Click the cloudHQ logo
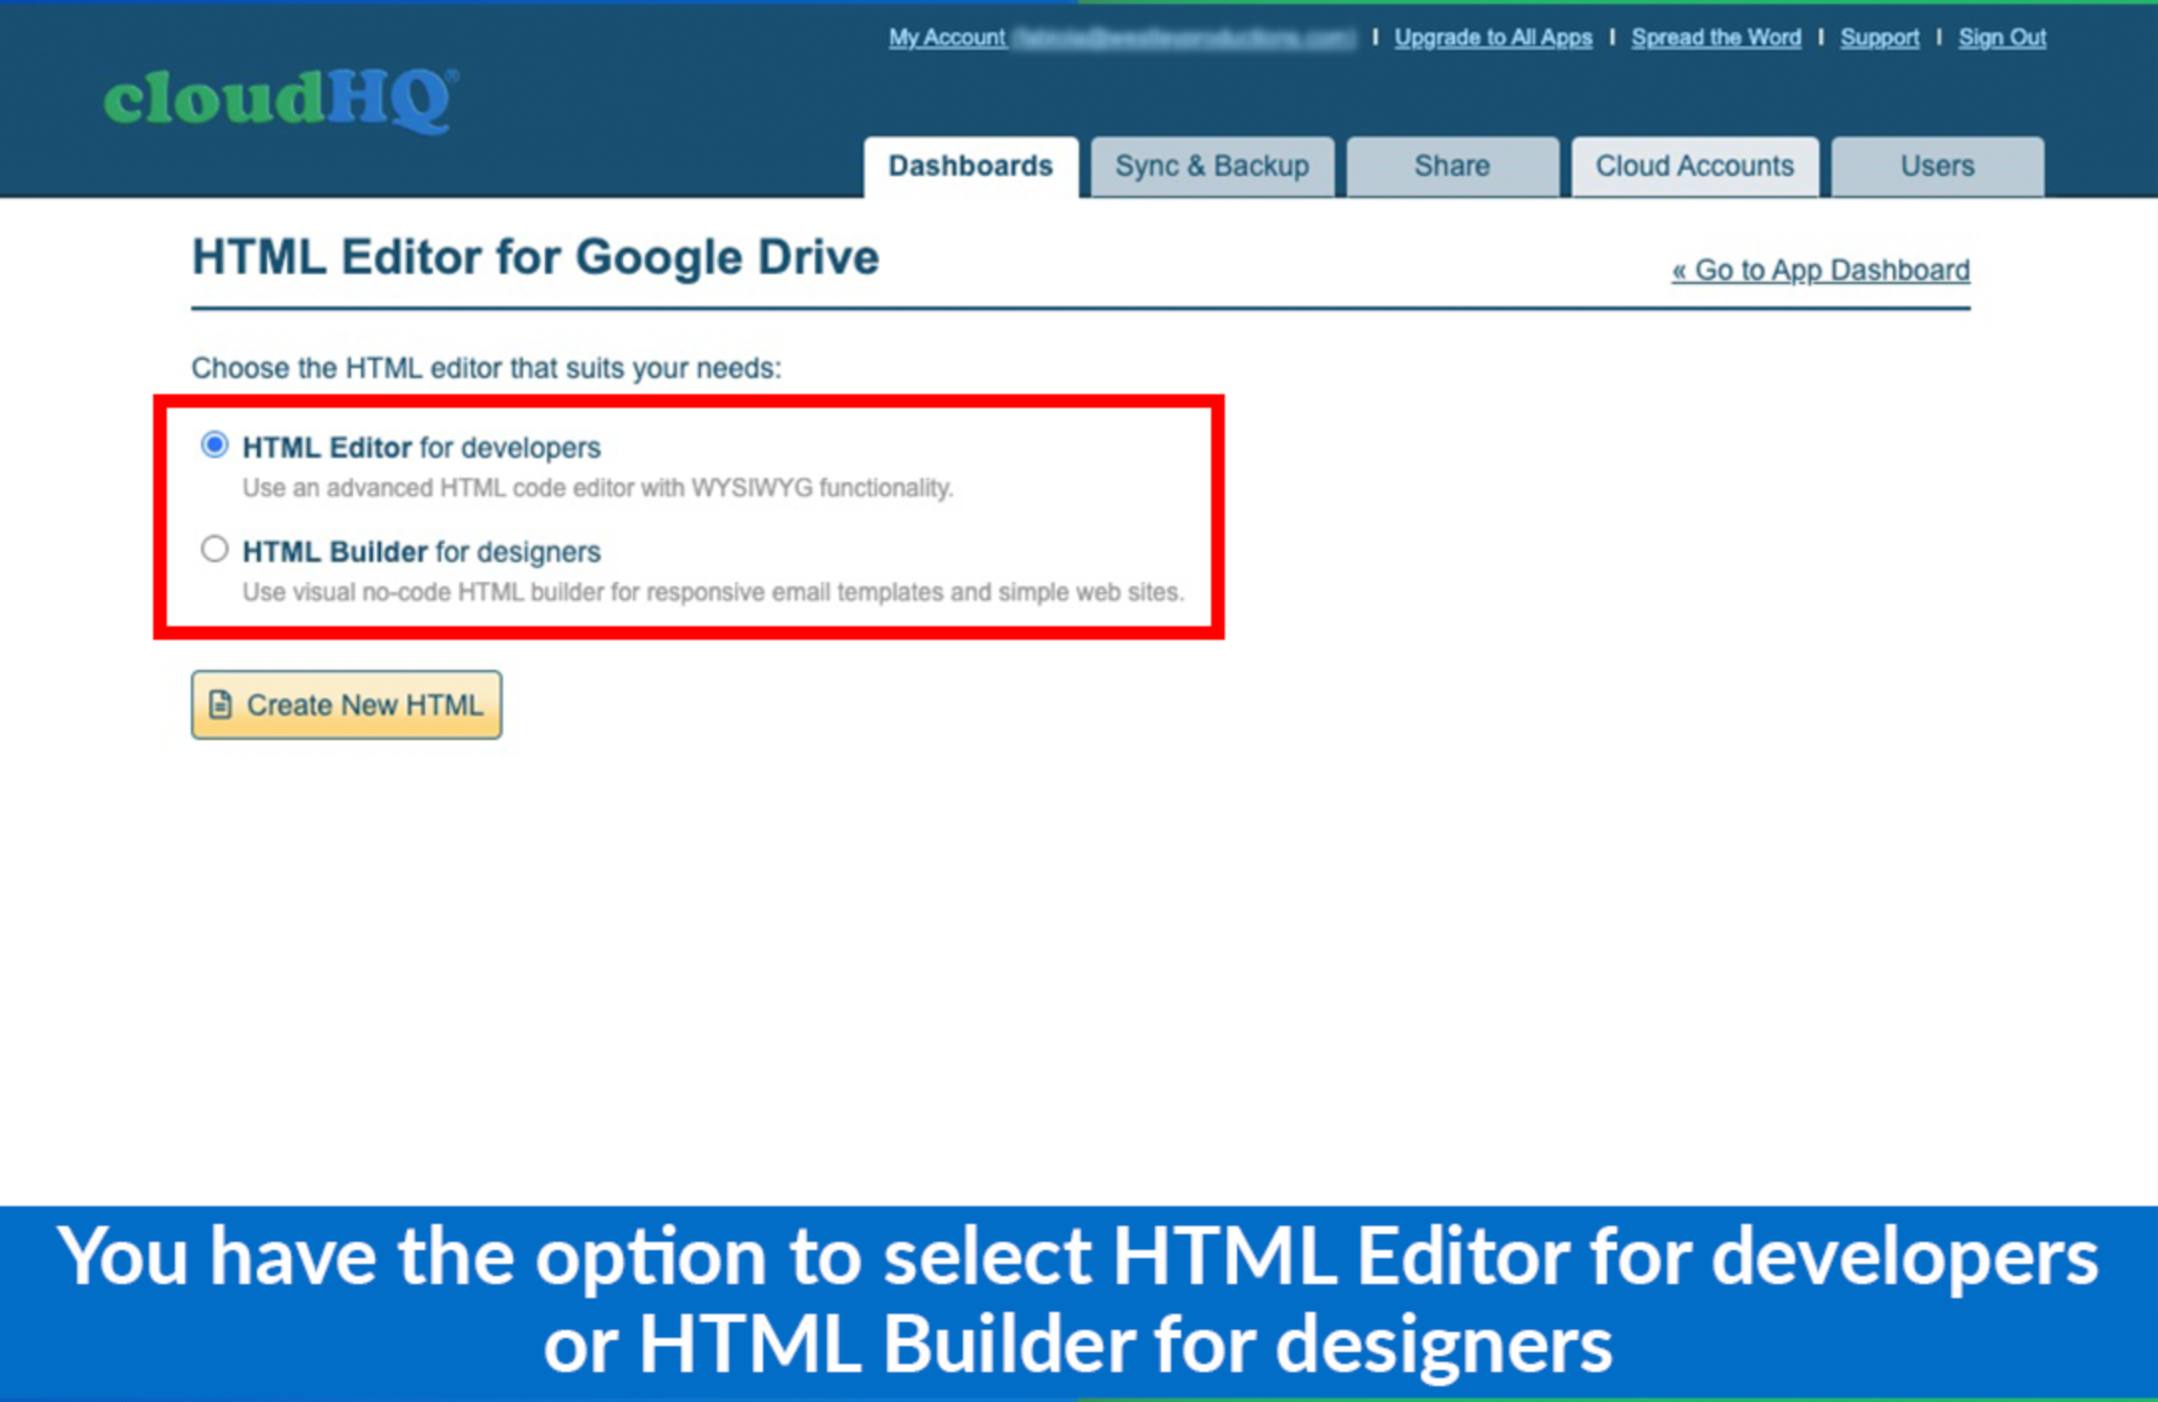 pyautogui.click(x=281, y=100)
